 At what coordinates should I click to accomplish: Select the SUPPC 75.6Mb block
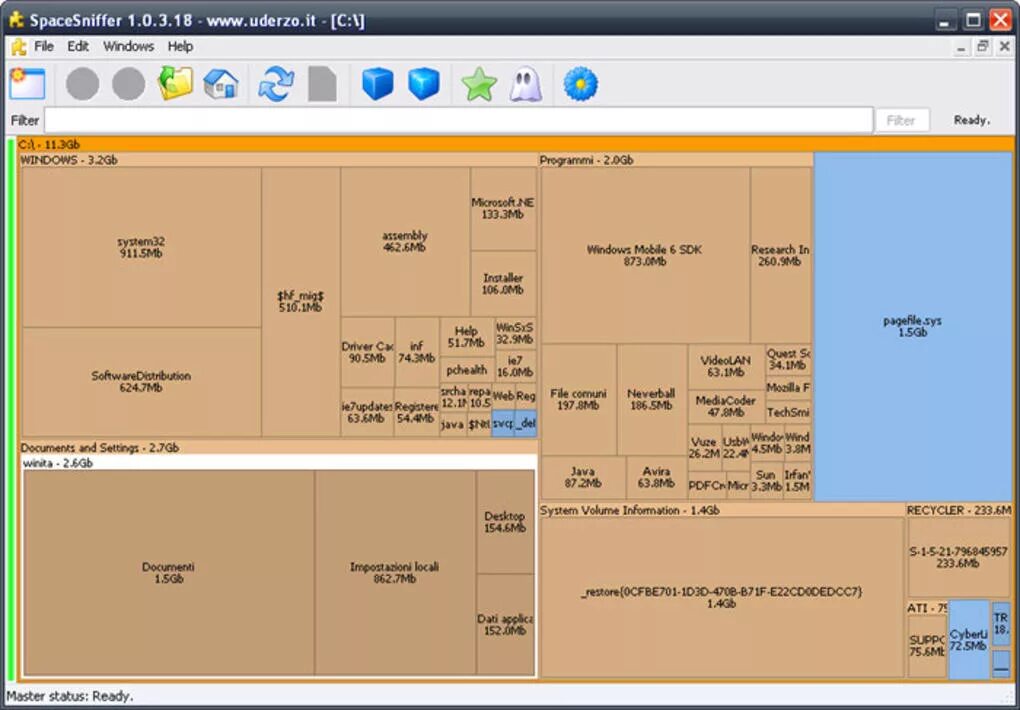927,646
